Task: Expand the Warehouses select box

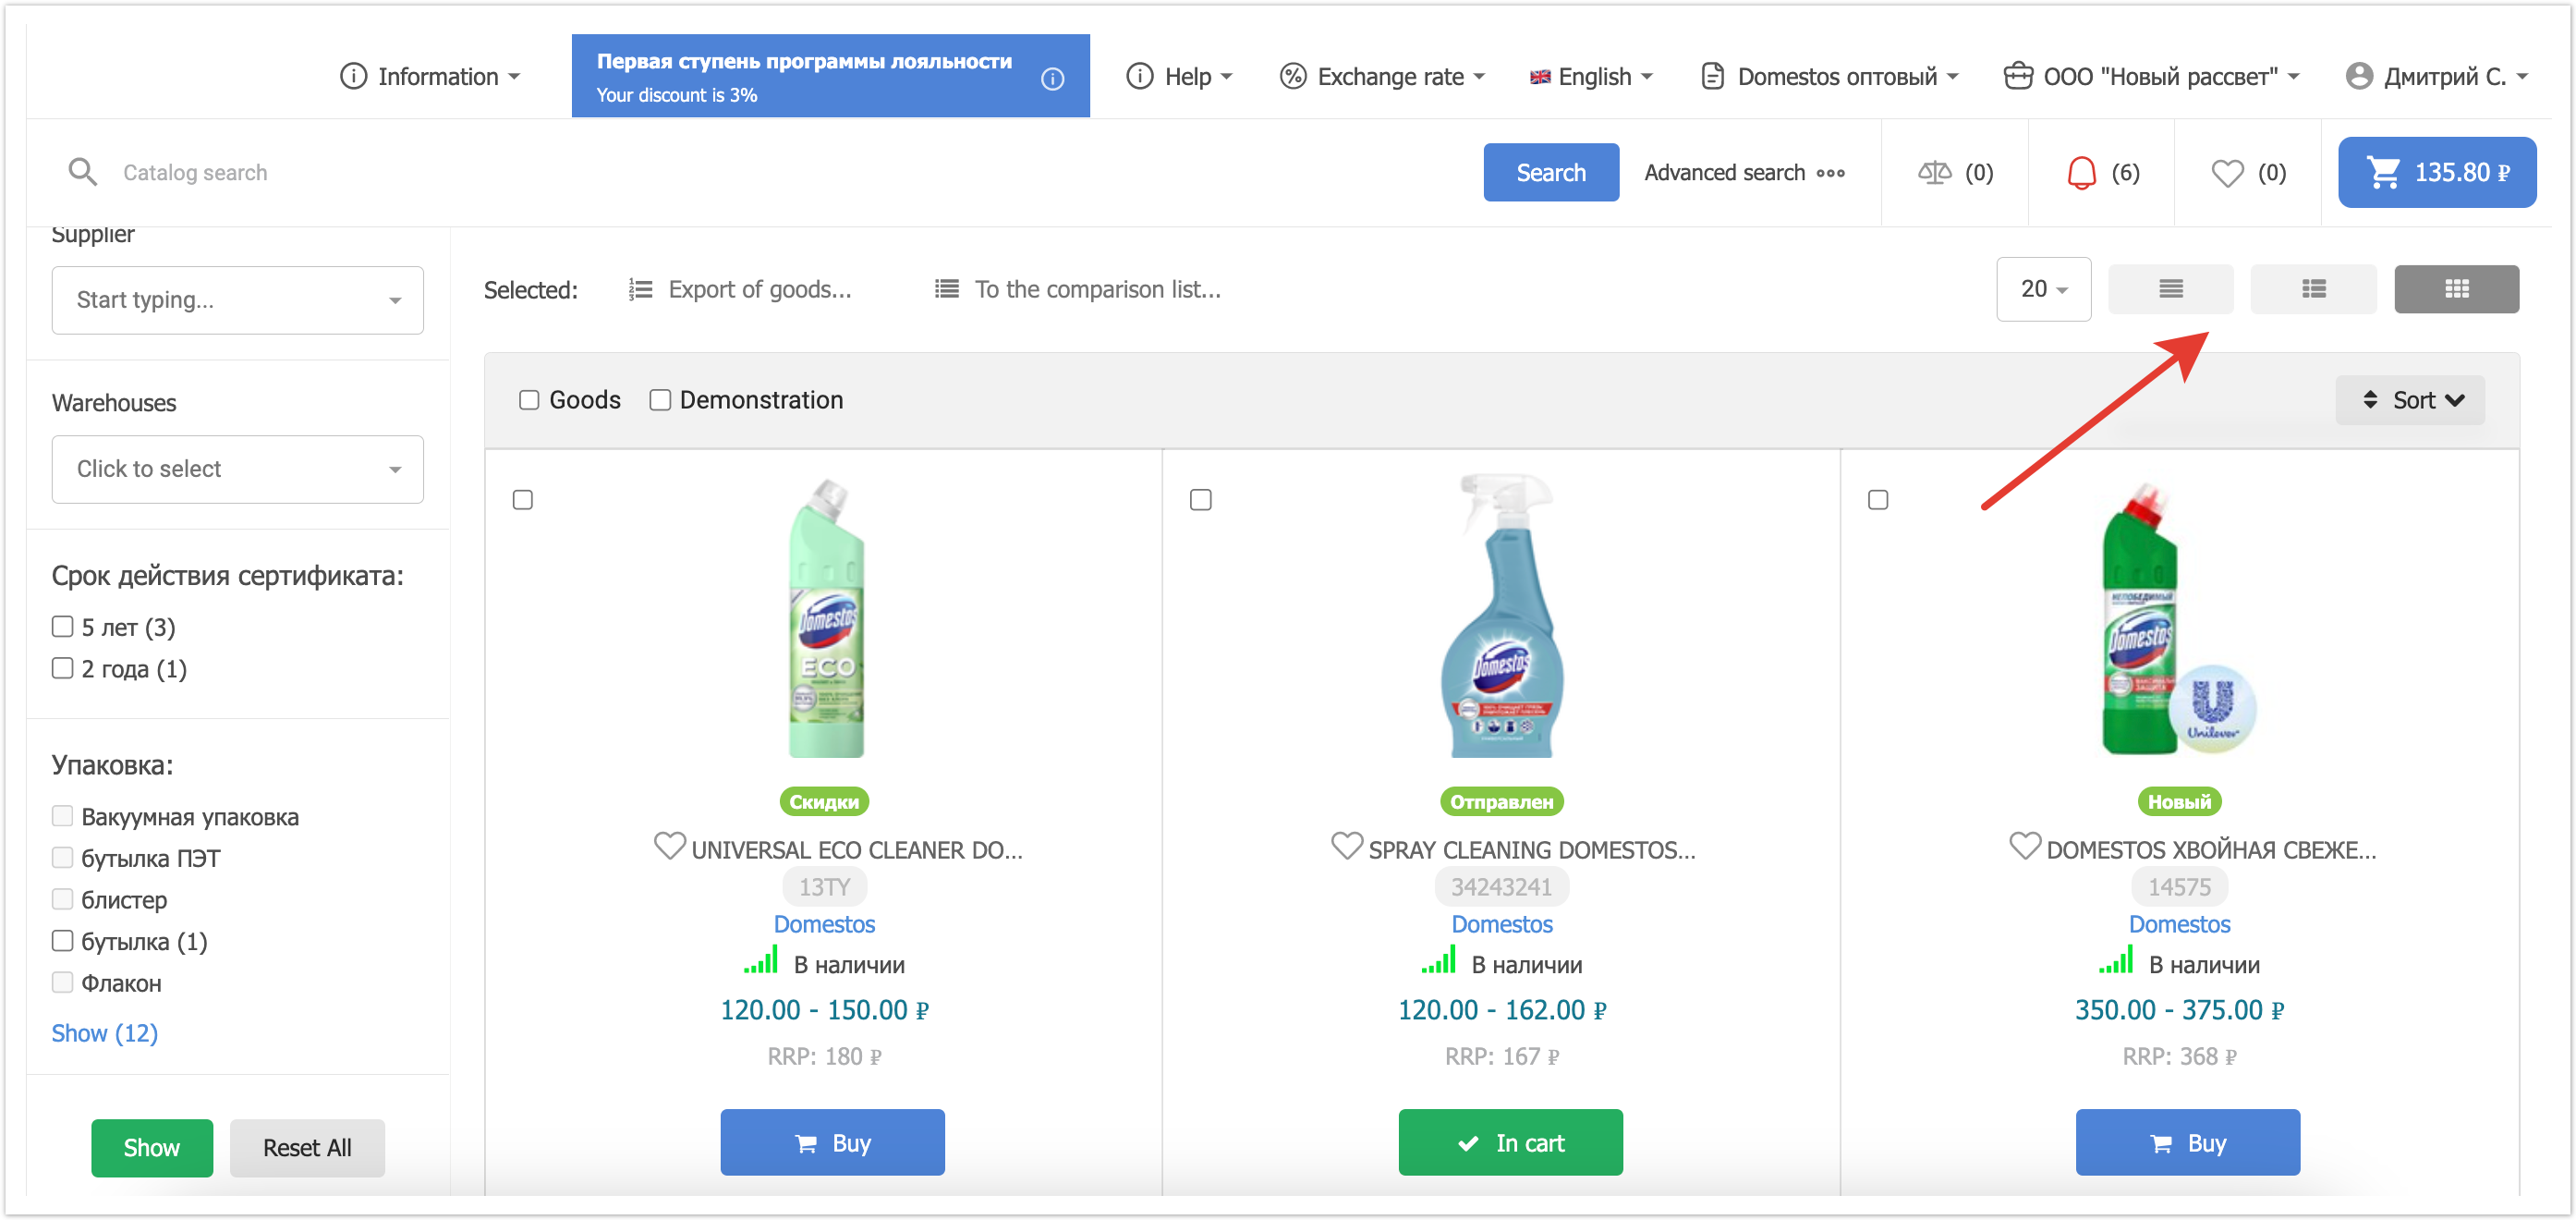Action: [237, 469]
